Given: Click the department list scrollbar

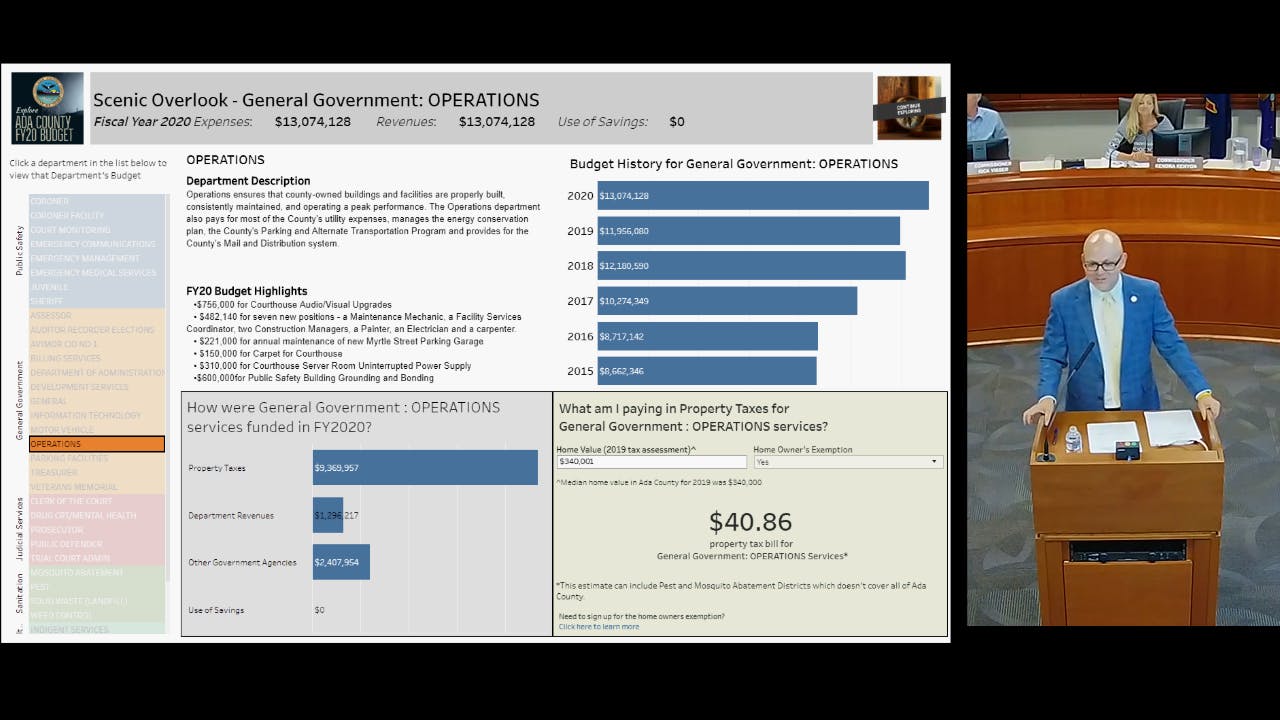Looking at the screenshot, I should [168, 387].
